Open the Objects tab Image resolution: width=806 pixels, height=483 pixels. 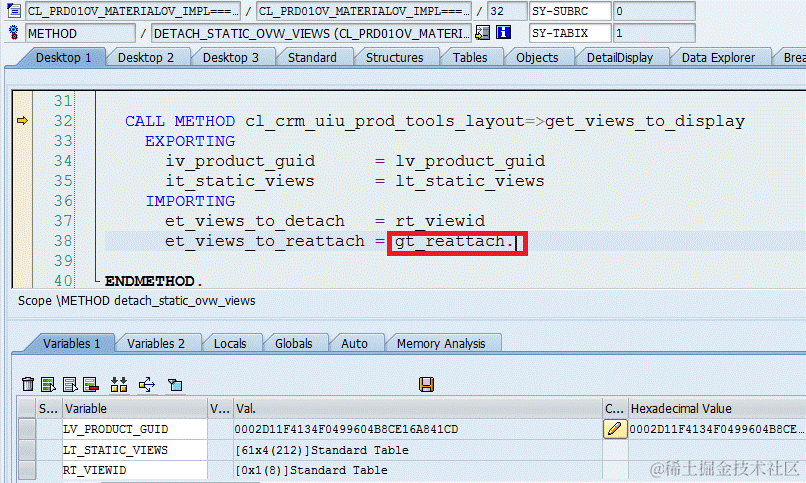(x=537, y=58)
